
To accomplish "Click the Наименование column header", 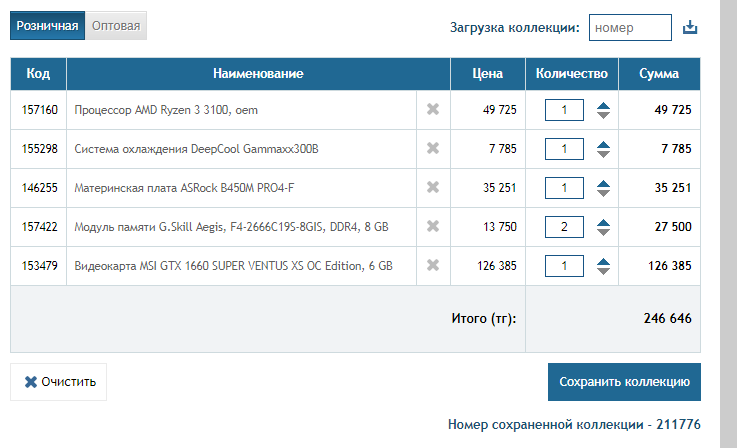I will [259, 74].
